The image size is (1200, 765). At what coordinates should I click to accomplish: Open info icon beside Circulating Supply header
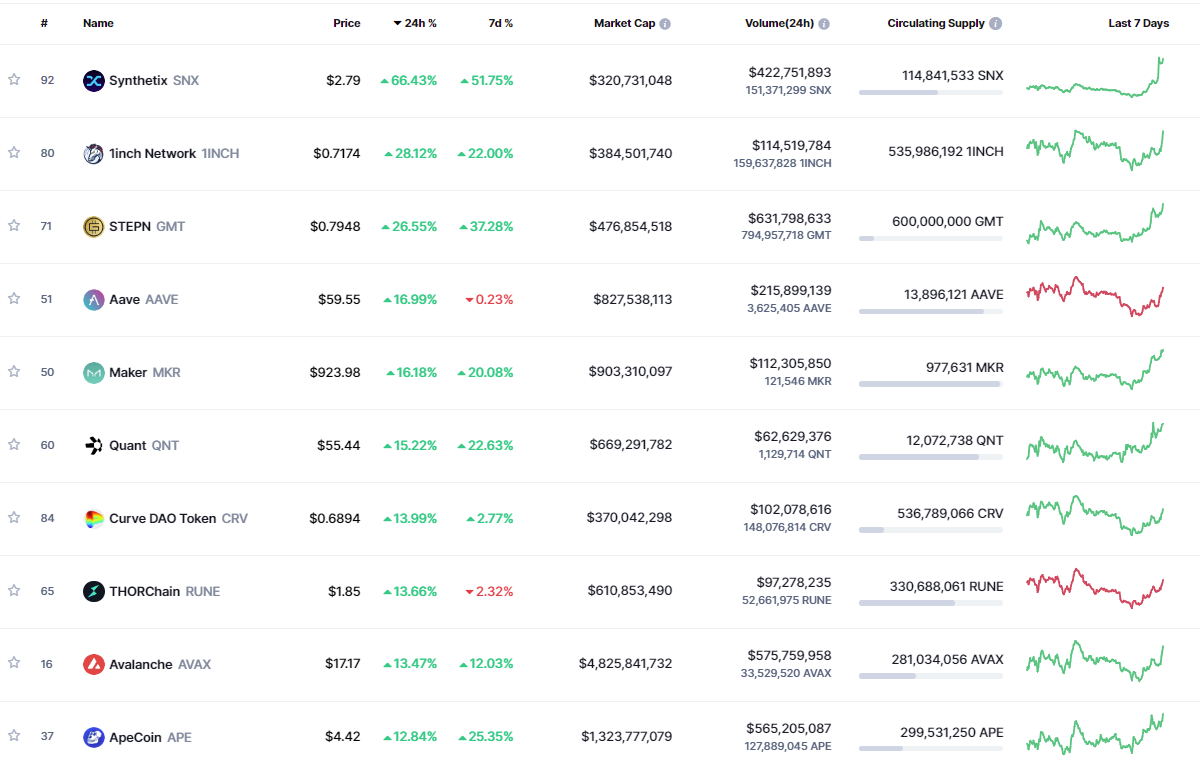click(x=995, y=23)
